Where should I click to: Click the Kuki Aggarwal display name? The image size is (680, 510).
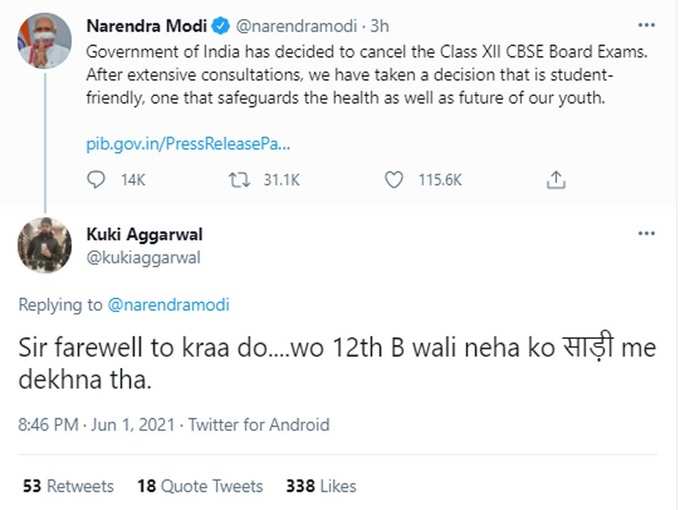click(146, 234)
